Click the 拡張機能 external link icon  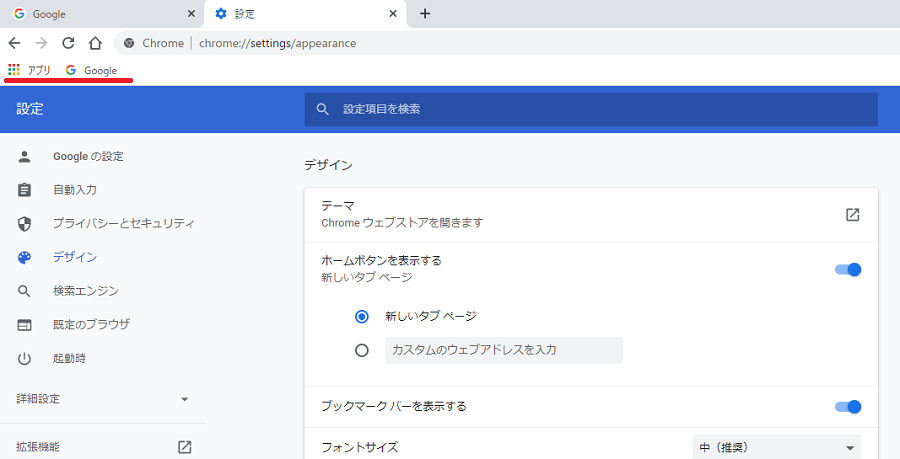(x=185, y=447)
